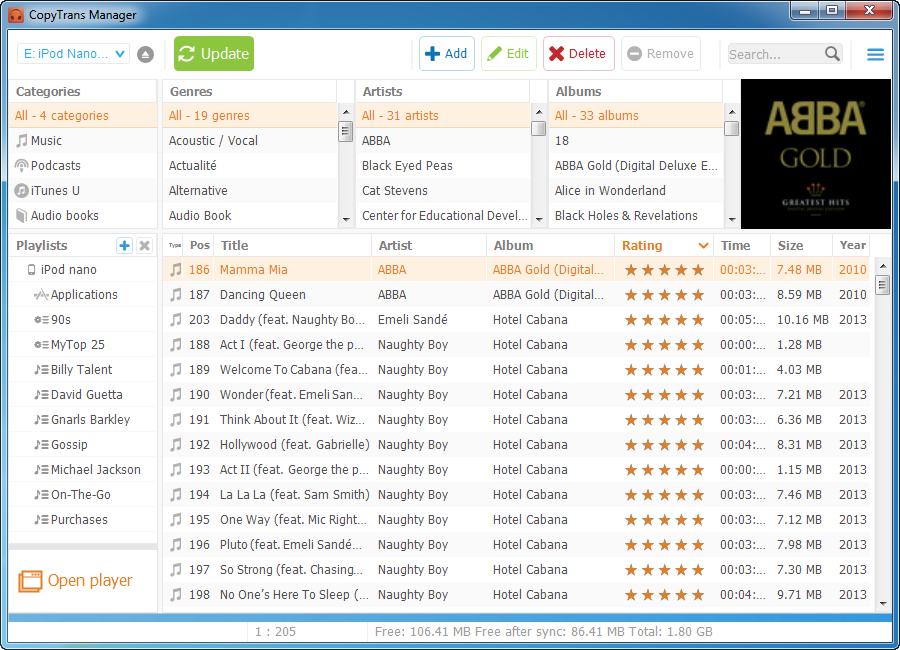Set star rating for Daddy track
This screenshot has height=650, width=900.
tap(664, 320)
